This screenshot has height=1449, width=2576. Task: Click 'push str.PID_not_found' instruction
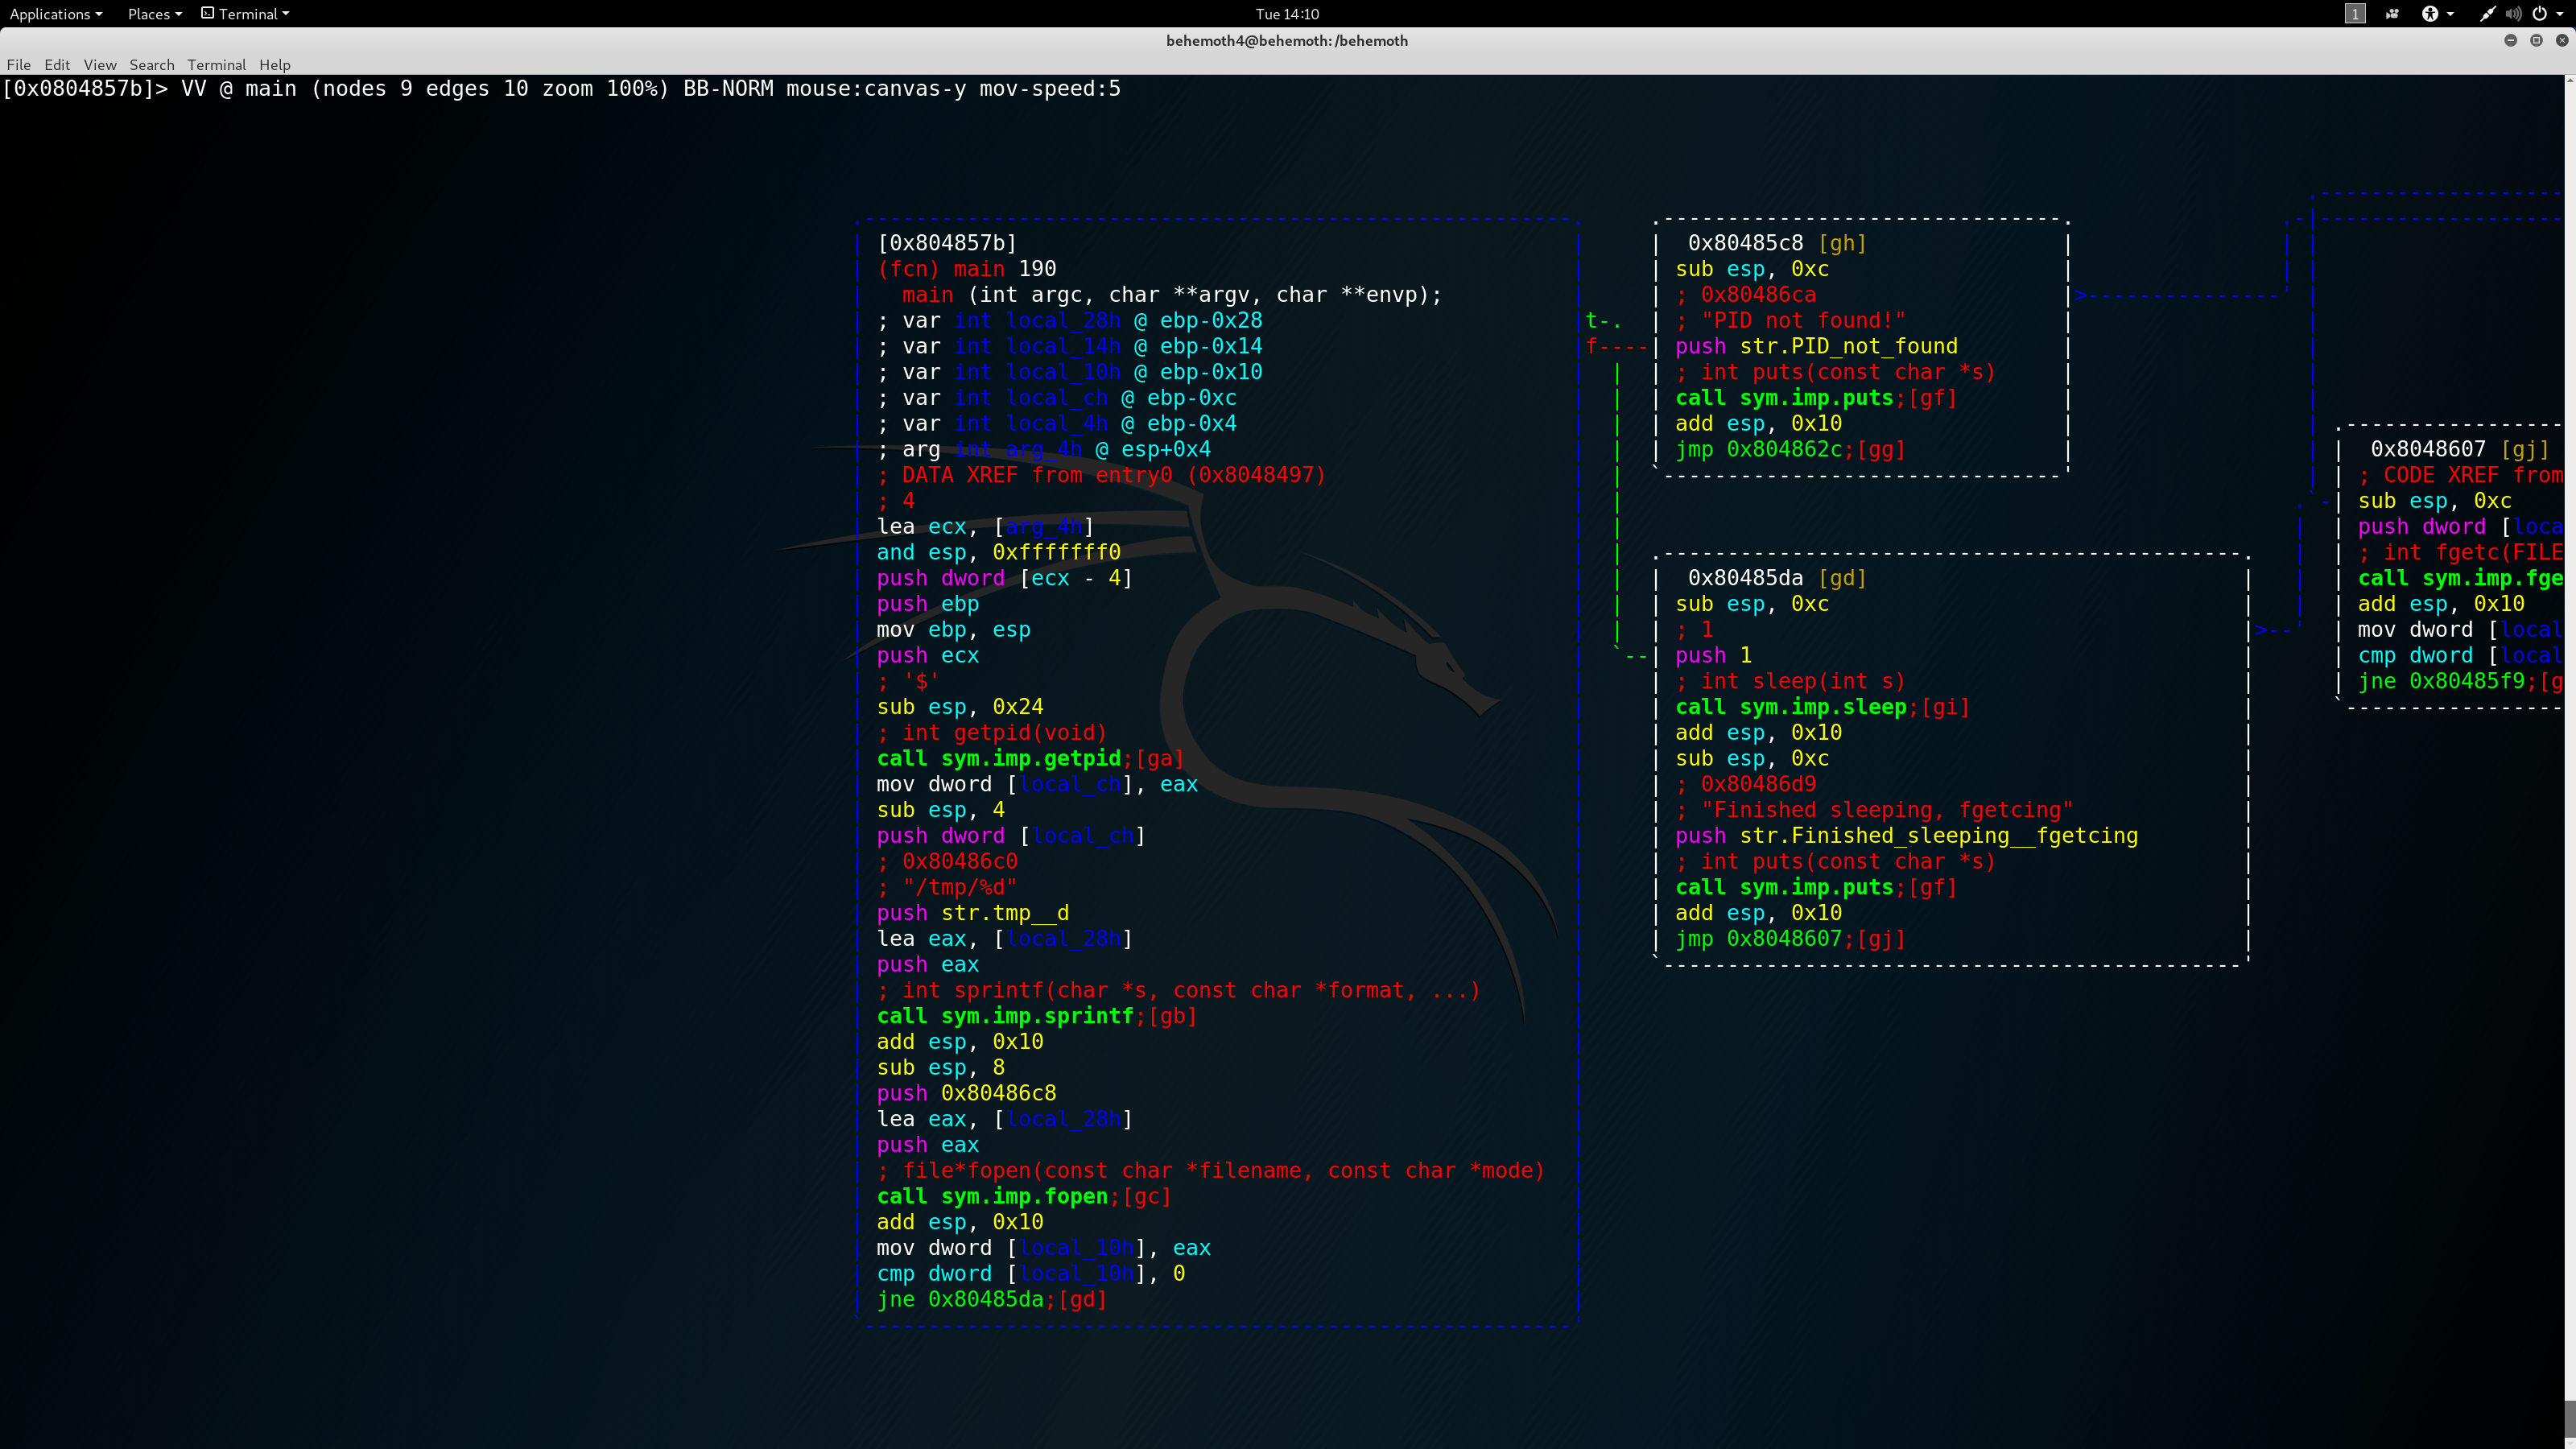click(x=1816, y=346)
